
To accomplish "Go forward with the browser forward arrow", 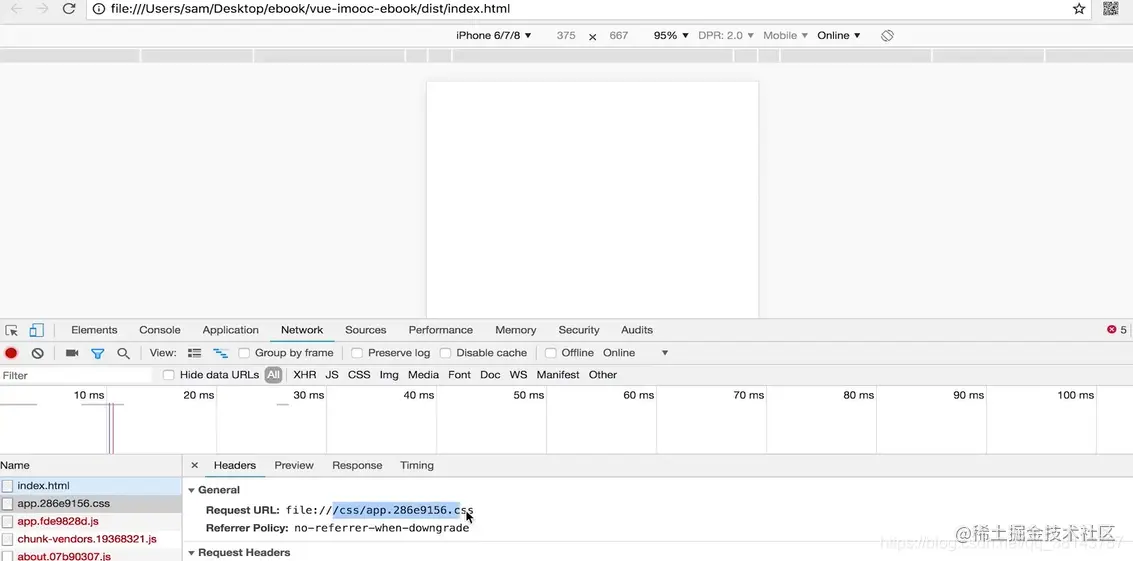I will pos(42,9).
